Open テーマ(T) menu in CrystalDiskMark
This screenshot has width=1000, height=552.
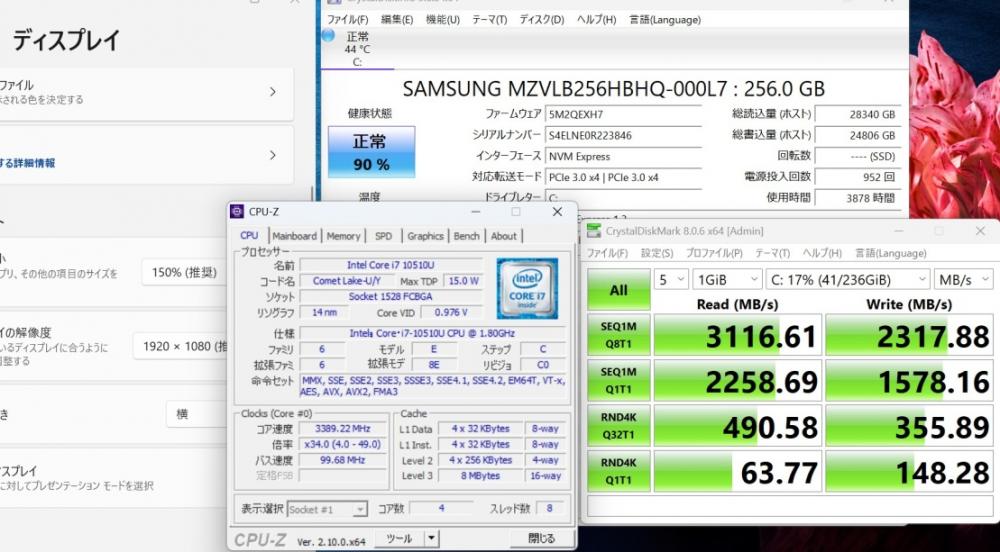pos(772,253)
